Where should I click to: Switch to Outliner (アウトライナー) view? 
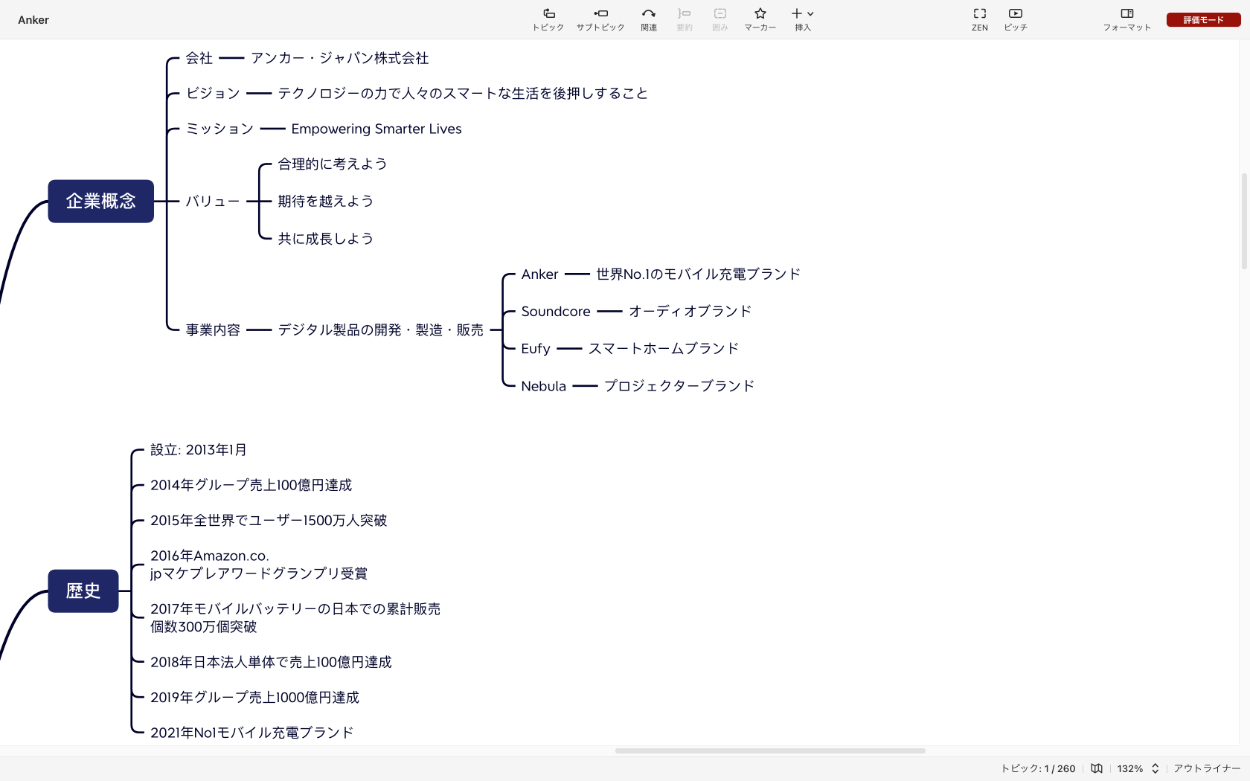1207,768
